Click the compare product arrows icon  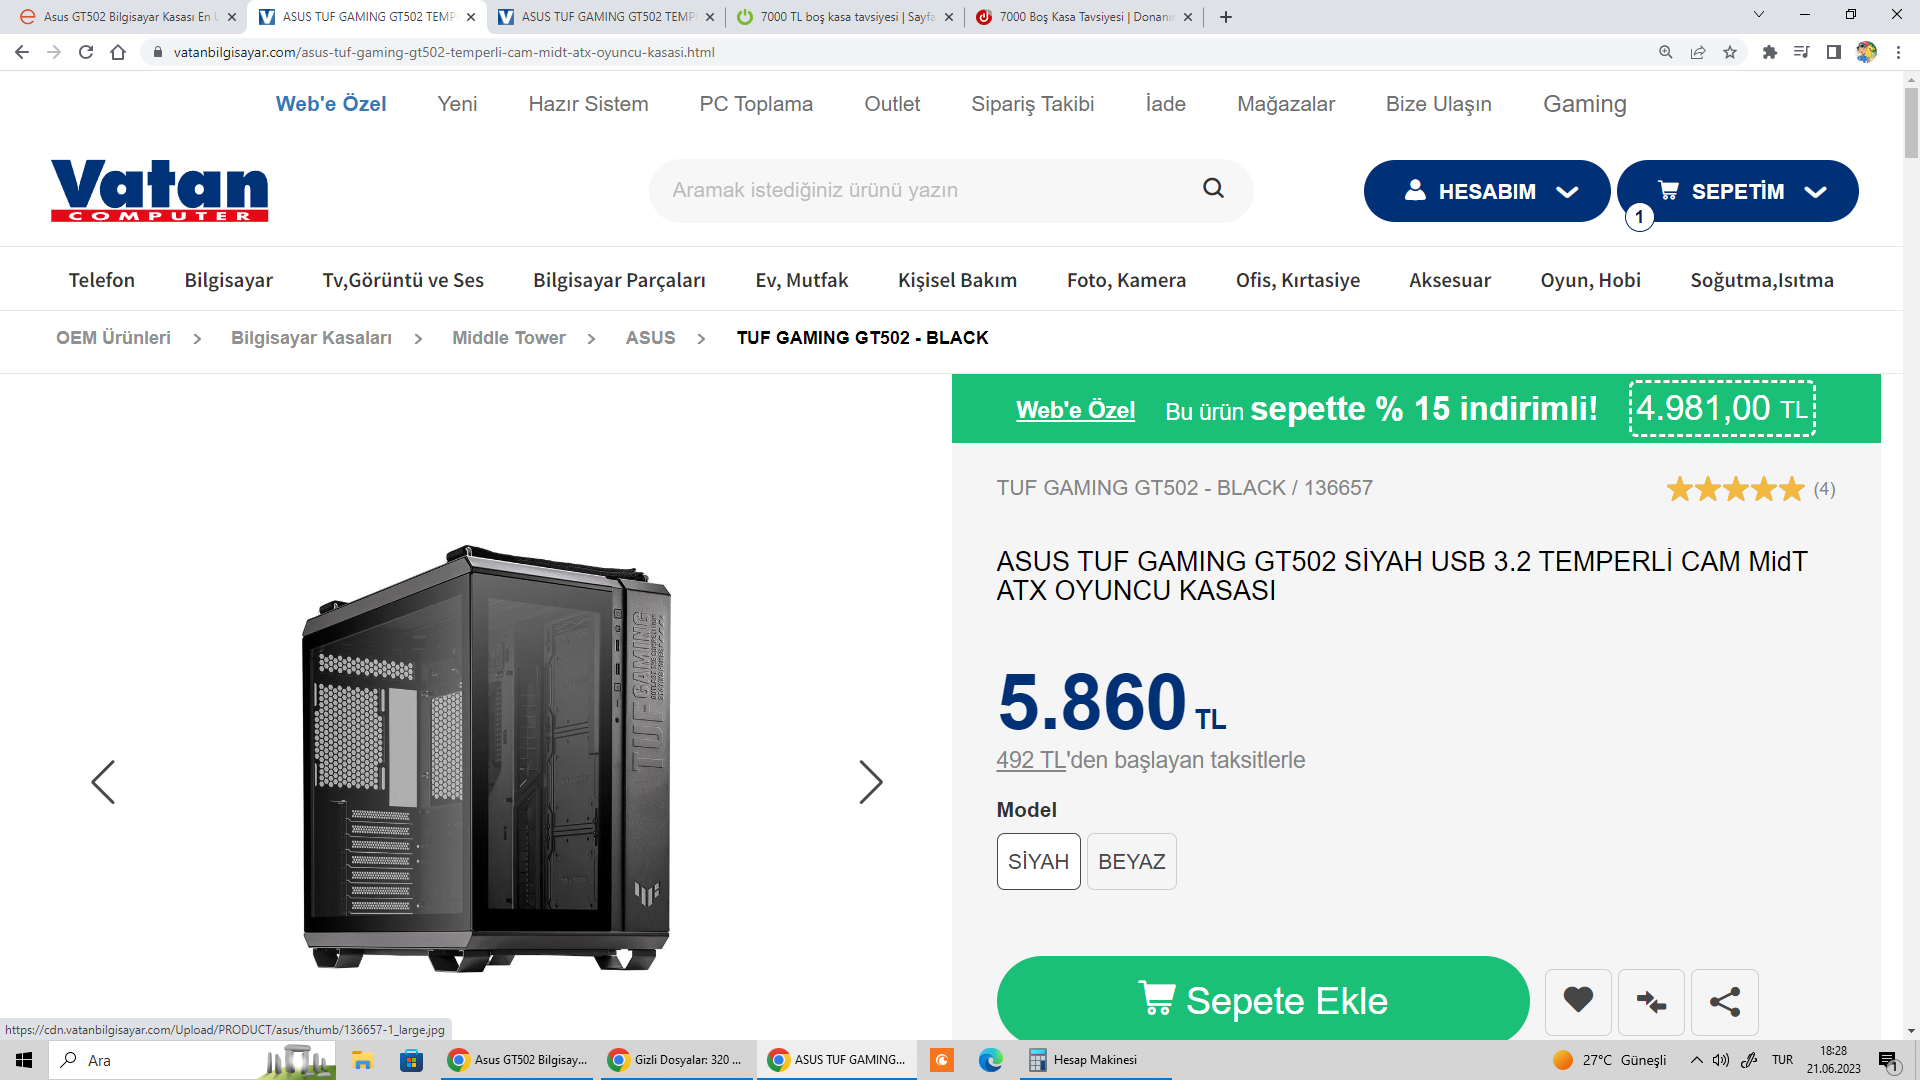point(1651,1000)
